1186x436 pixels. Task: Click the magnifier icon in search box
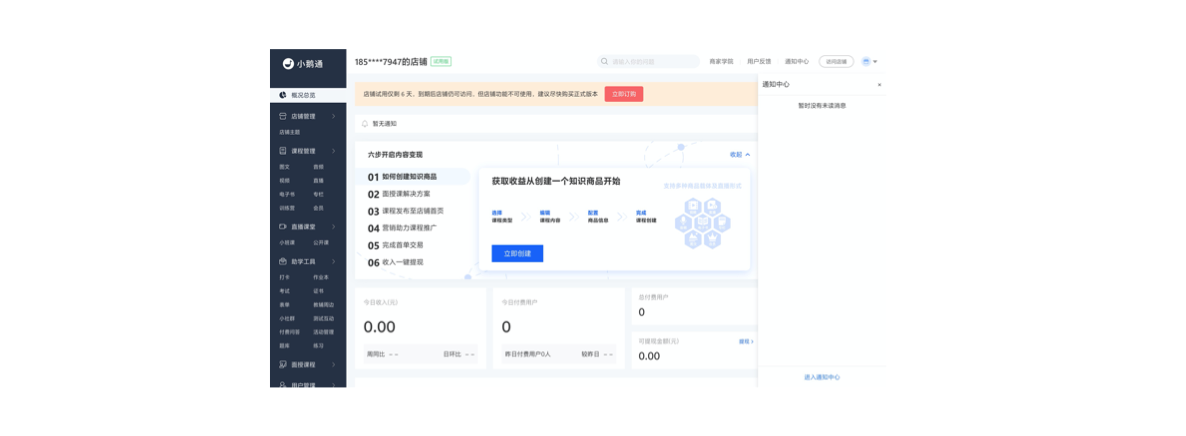604,61
